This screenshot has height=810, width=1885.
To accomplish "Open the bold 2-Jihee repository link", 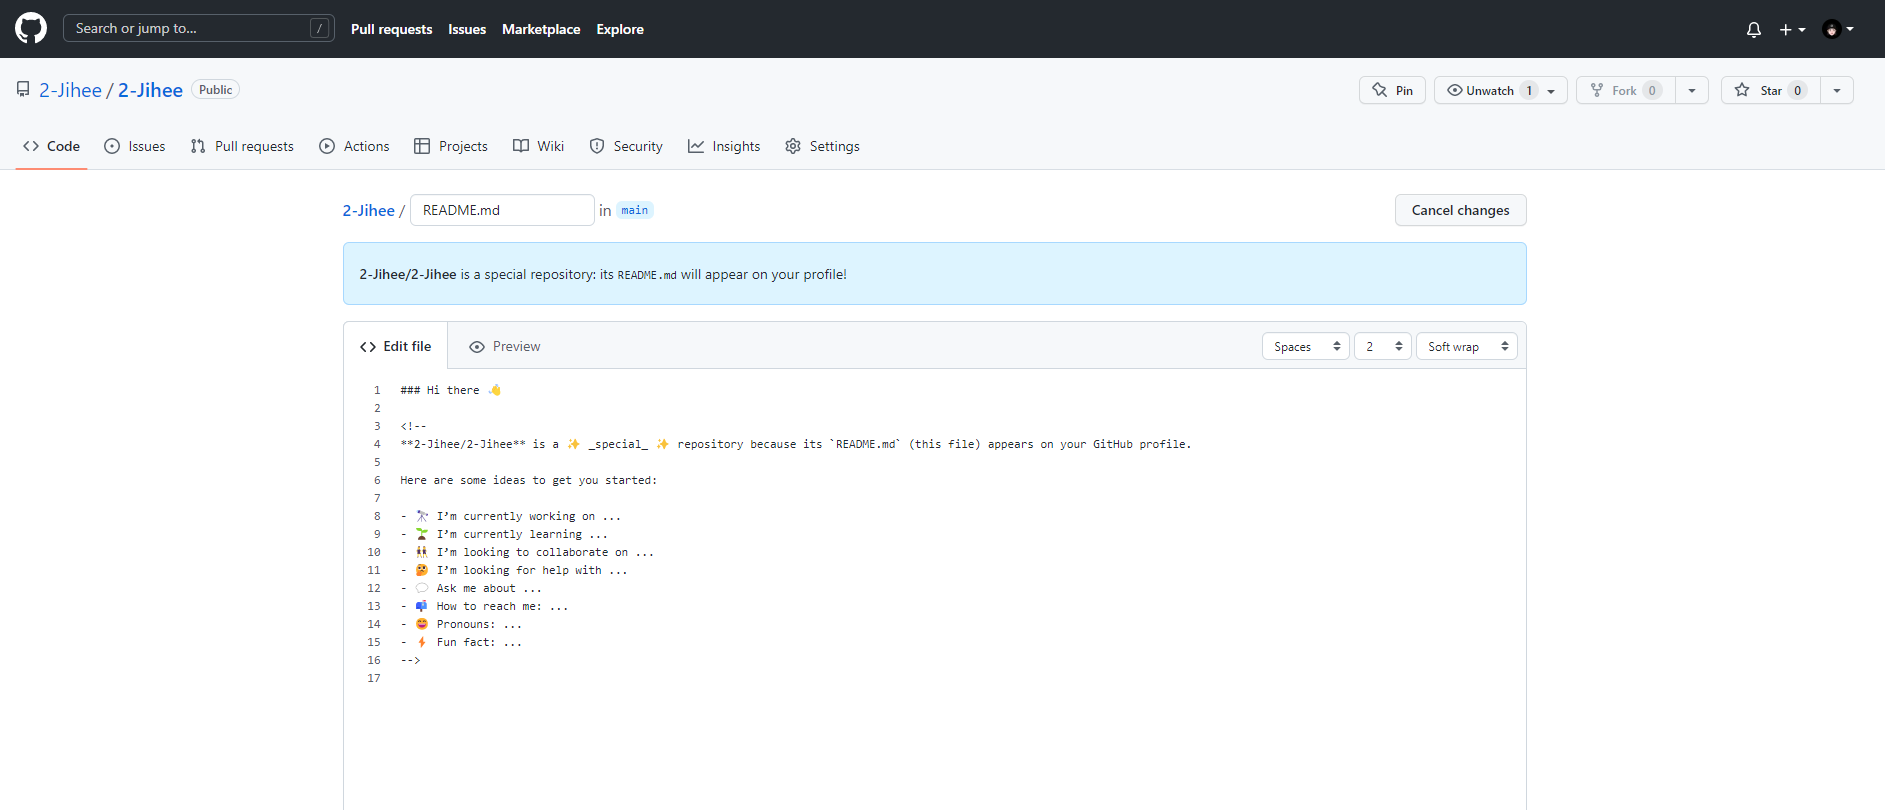I will (150, 90).
